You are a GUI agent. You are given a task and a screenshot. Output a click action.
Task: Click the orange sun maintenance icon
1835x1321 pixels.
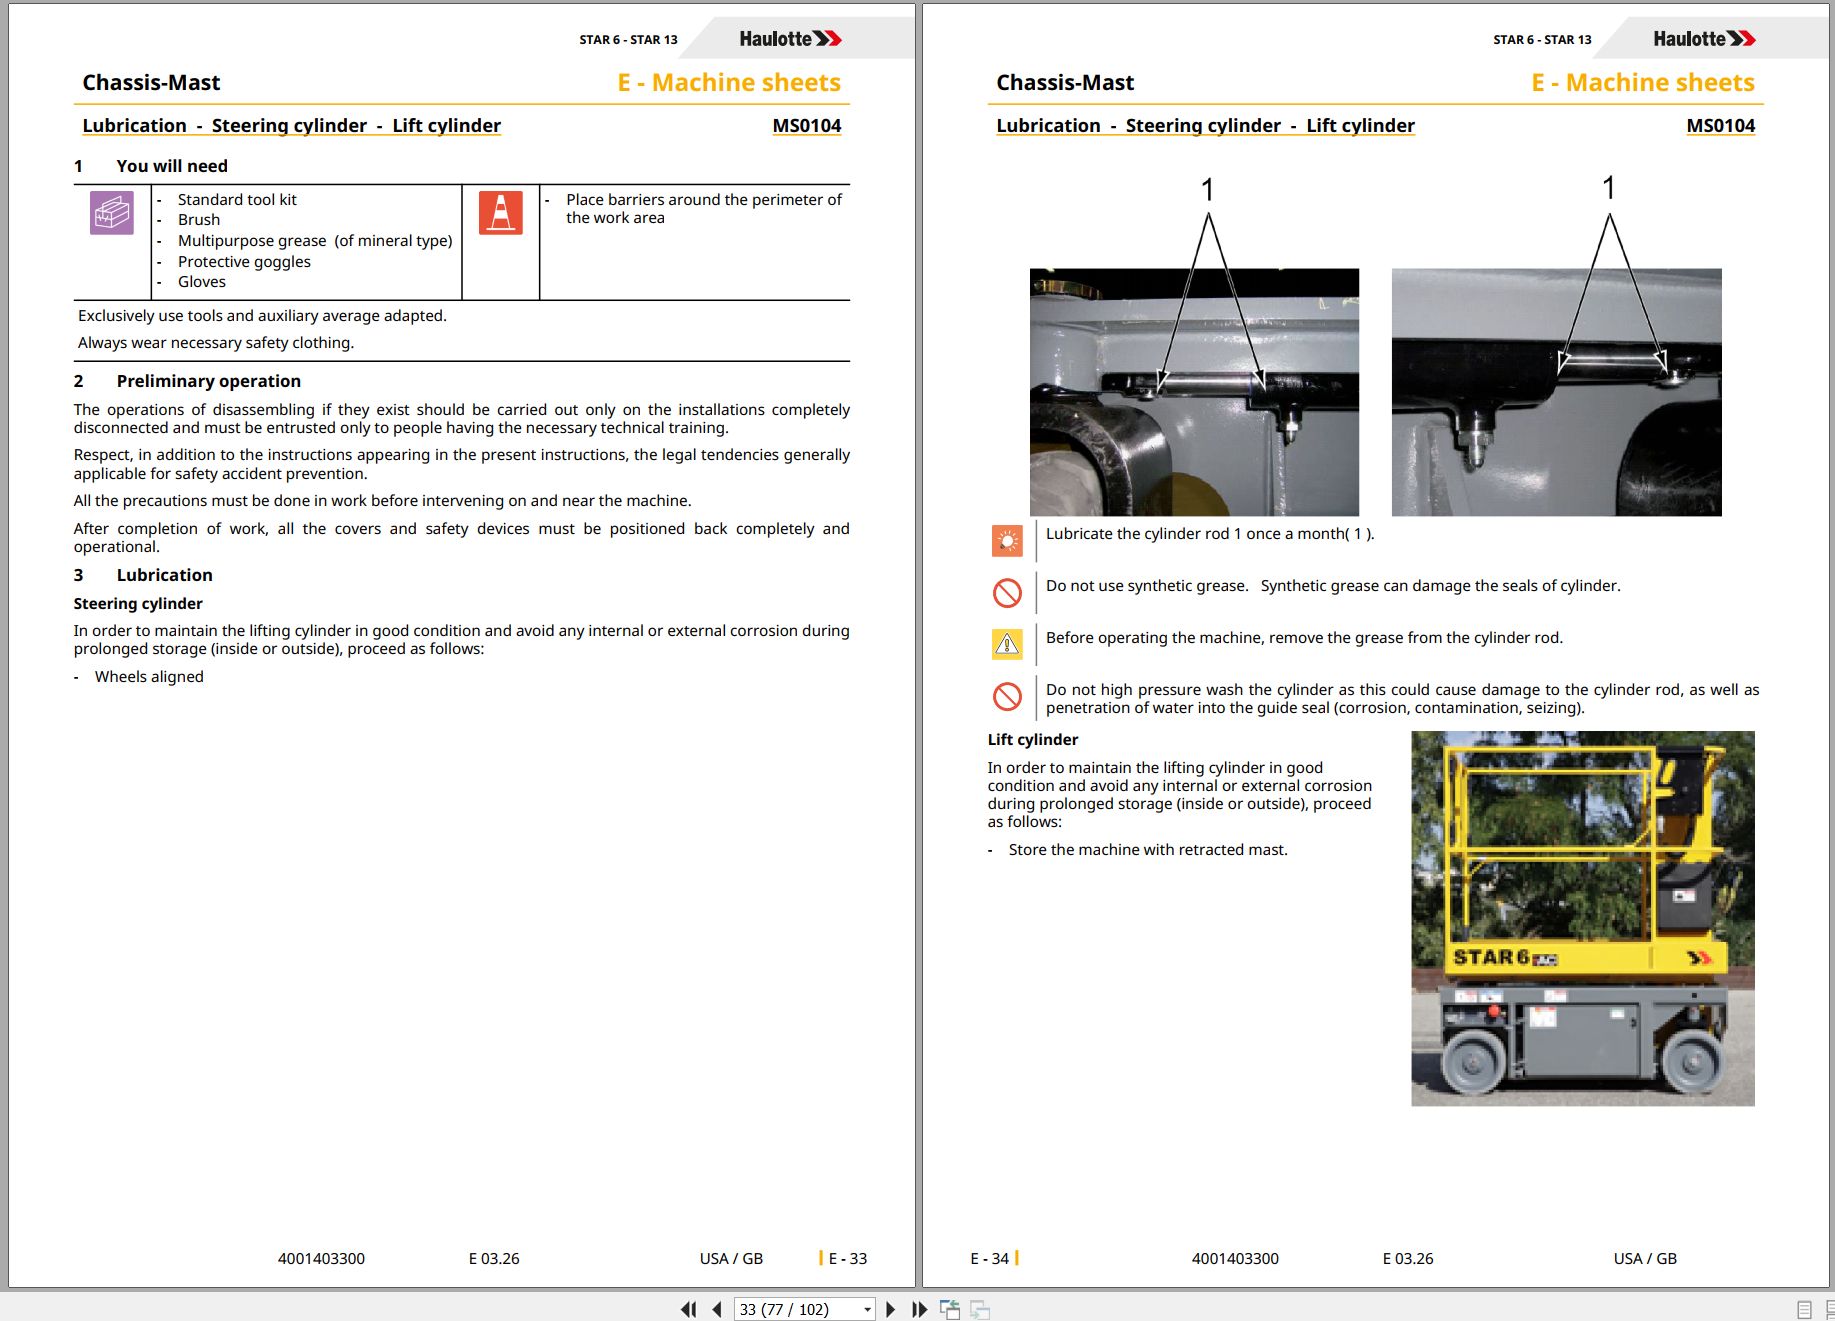[1007, 541]
